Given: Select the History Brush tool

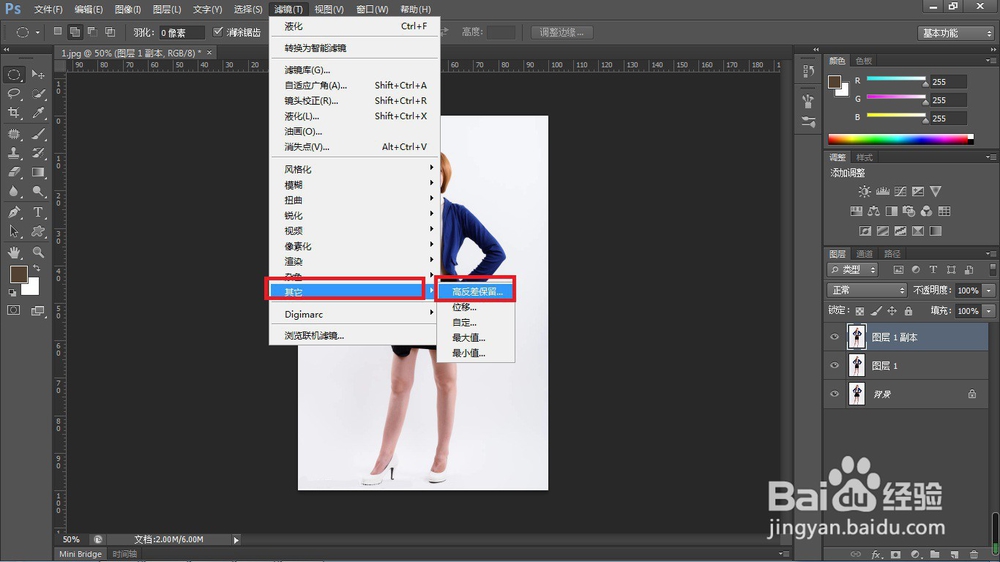Looking at the screenshot, I should click(38, 153).
